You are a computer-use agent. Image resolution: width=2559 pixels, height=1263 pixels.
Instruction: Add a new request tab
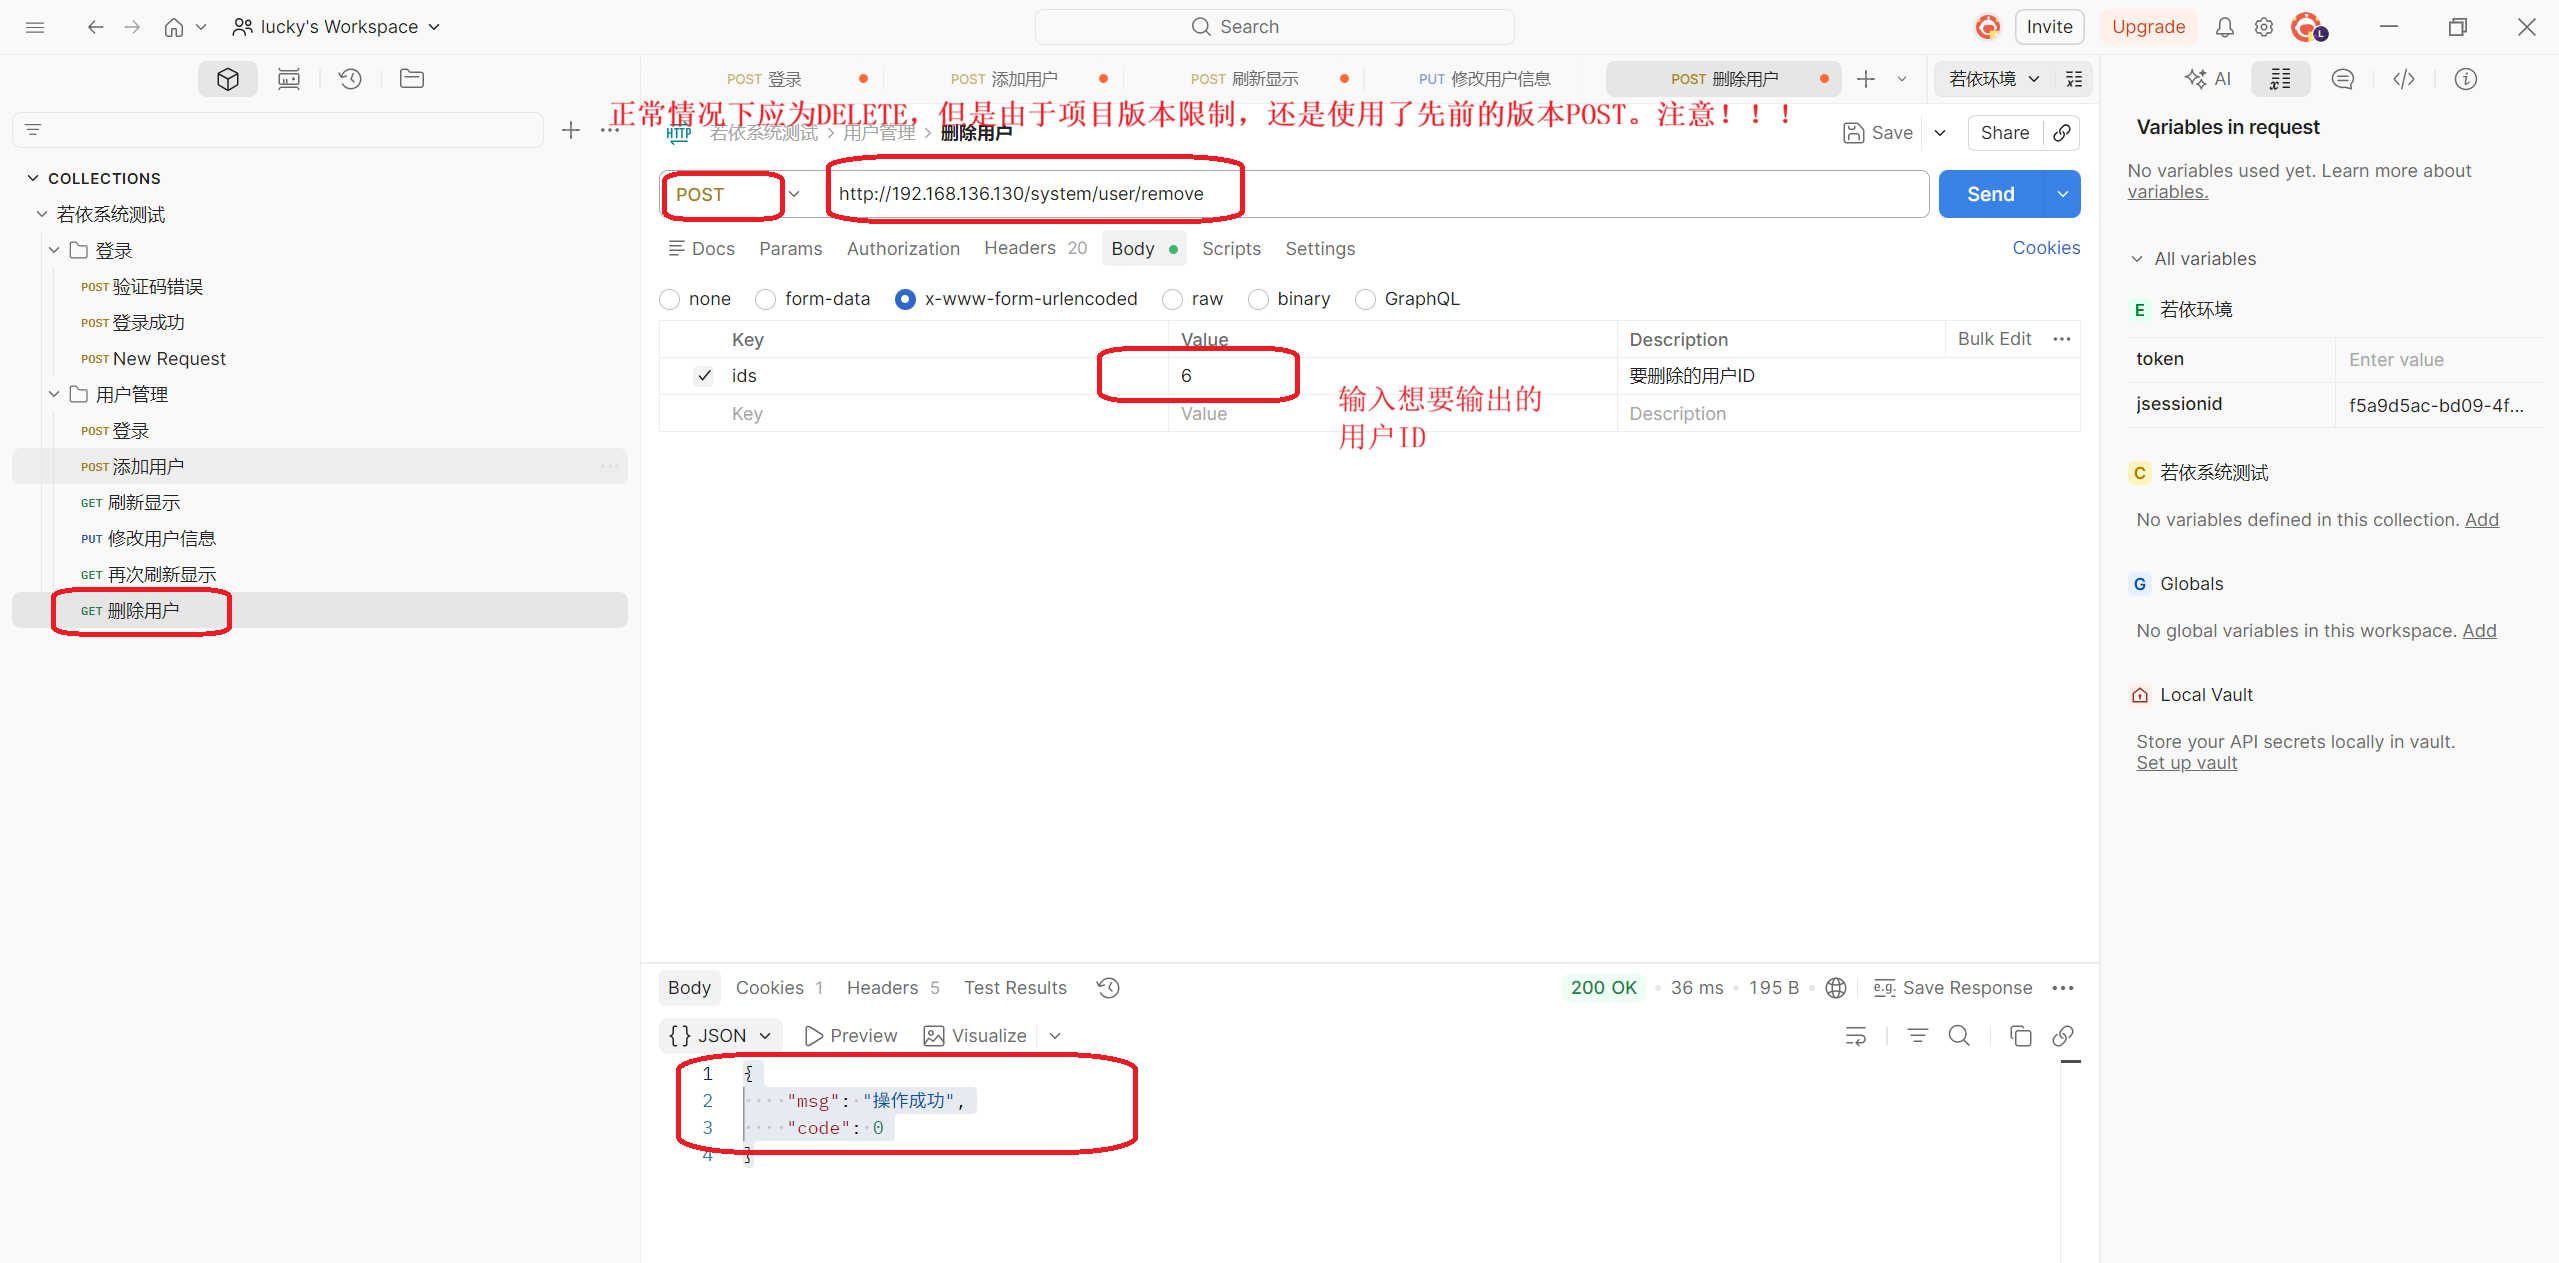pyautogui.click(x=1866, y=79)
